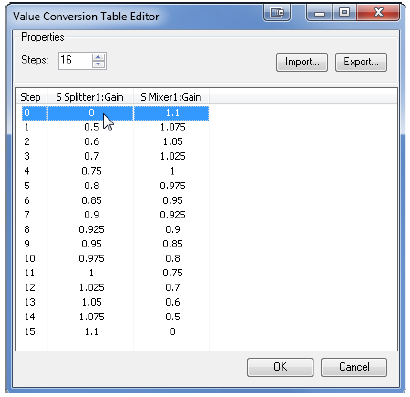Select Splitter1 gain cell in step 10

(91, 259)
